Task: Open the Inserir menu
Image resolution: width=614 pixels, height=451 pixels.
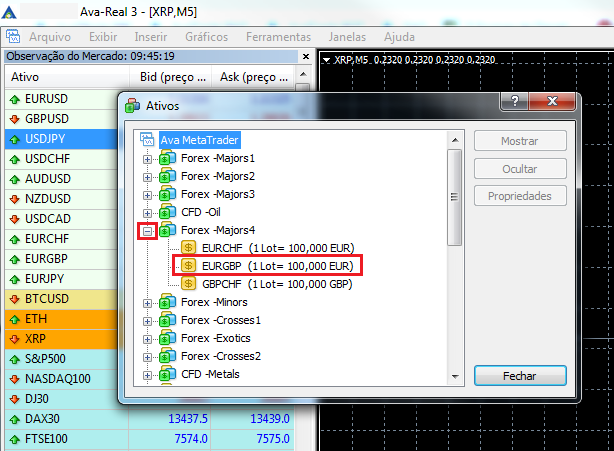Action: click(x=151, y=37)
